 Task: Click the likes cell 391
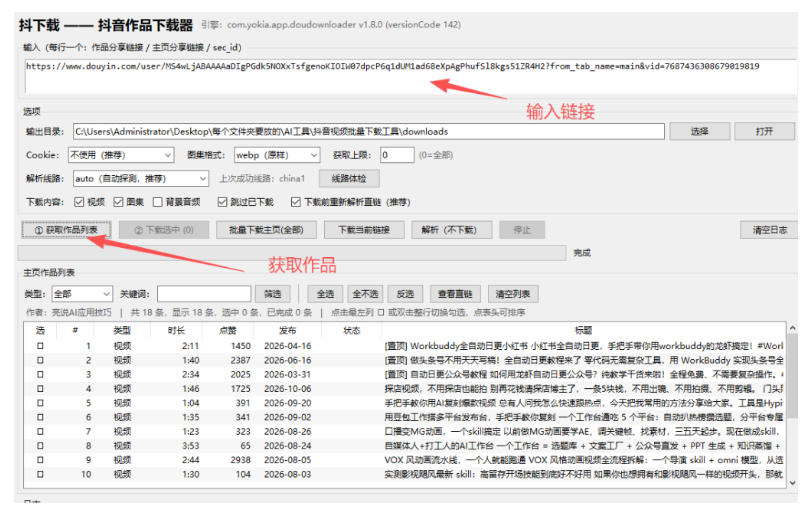click(x=243, y=403)
